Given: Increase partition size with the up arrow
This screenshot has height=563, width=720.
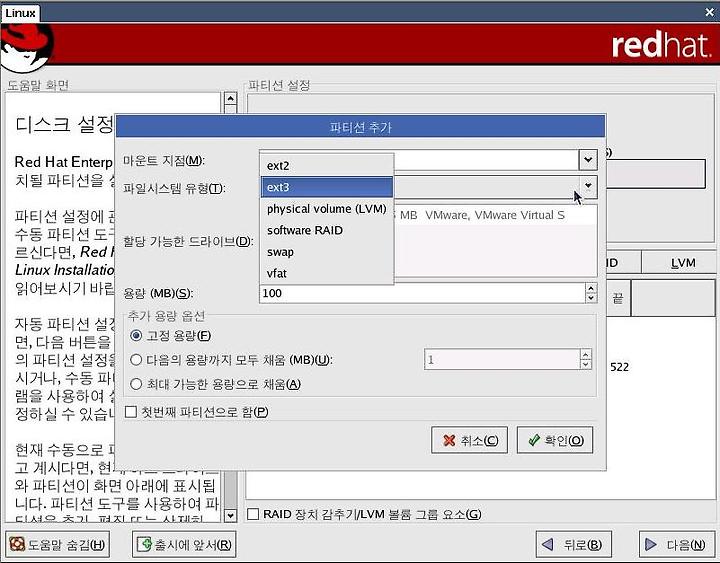Looking at the screenshot, I should pyautogui.click(x=591, y=288).
